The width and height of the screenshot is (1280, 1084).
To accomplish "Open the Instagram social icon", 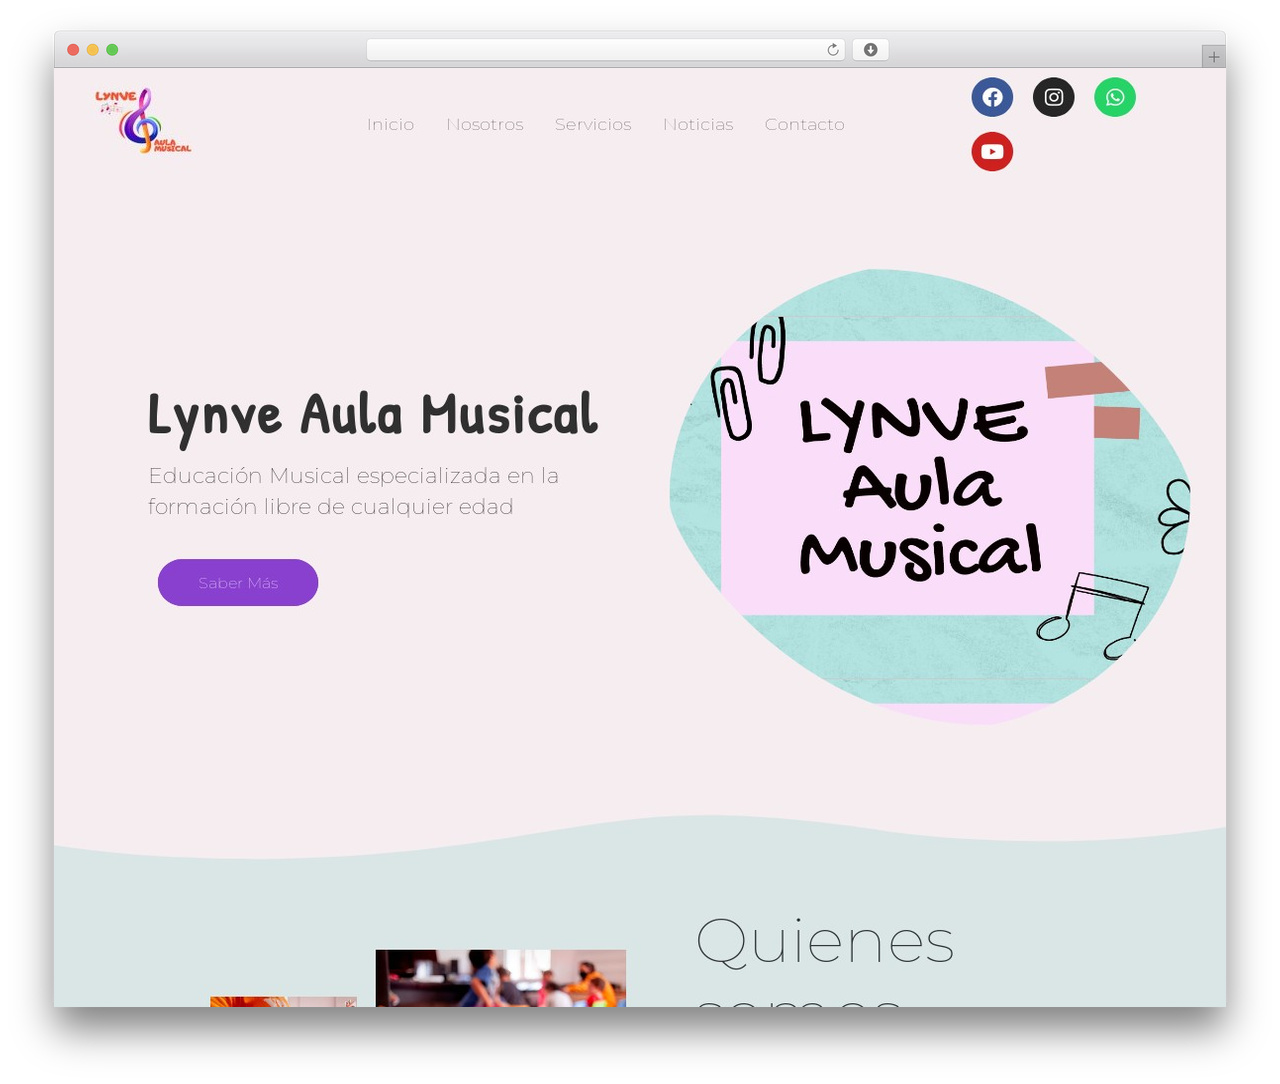I will [1053, 97].
